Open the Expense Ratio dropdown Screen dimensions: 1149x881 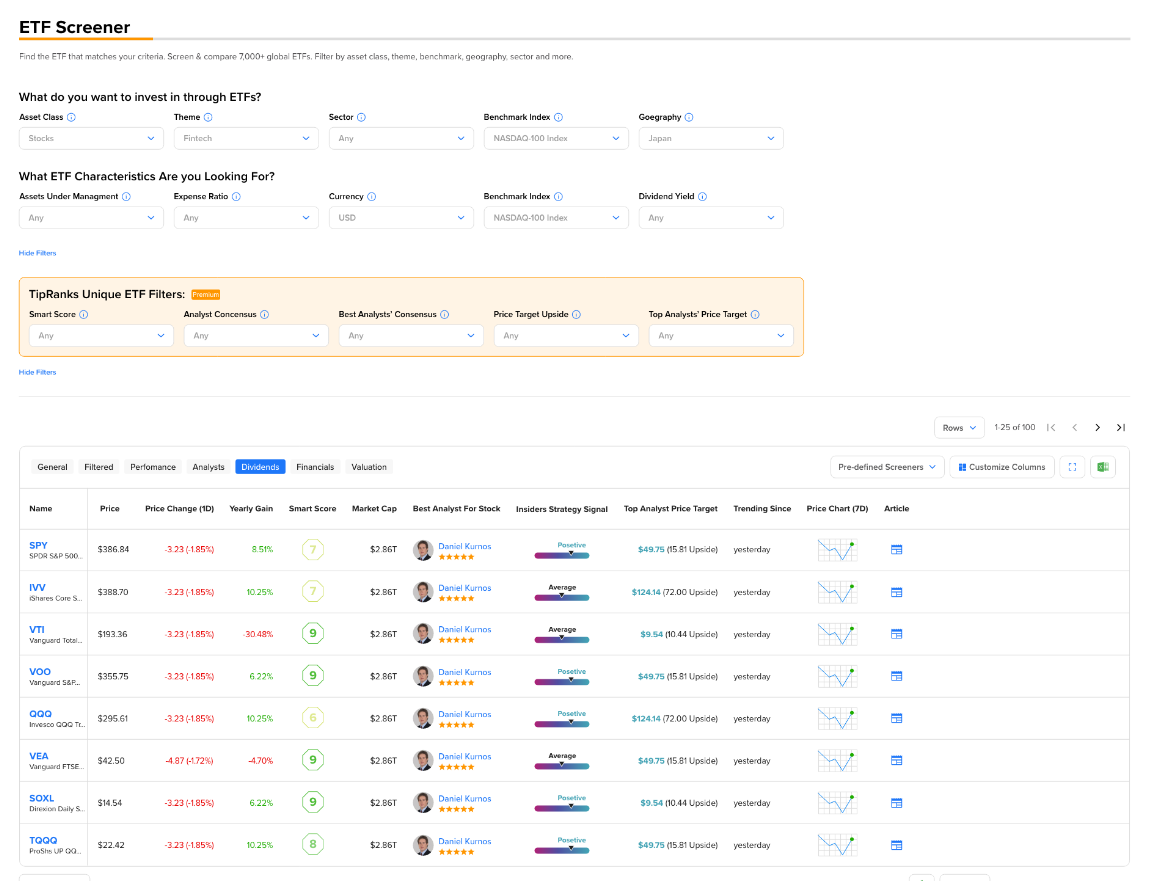(246, 218)
